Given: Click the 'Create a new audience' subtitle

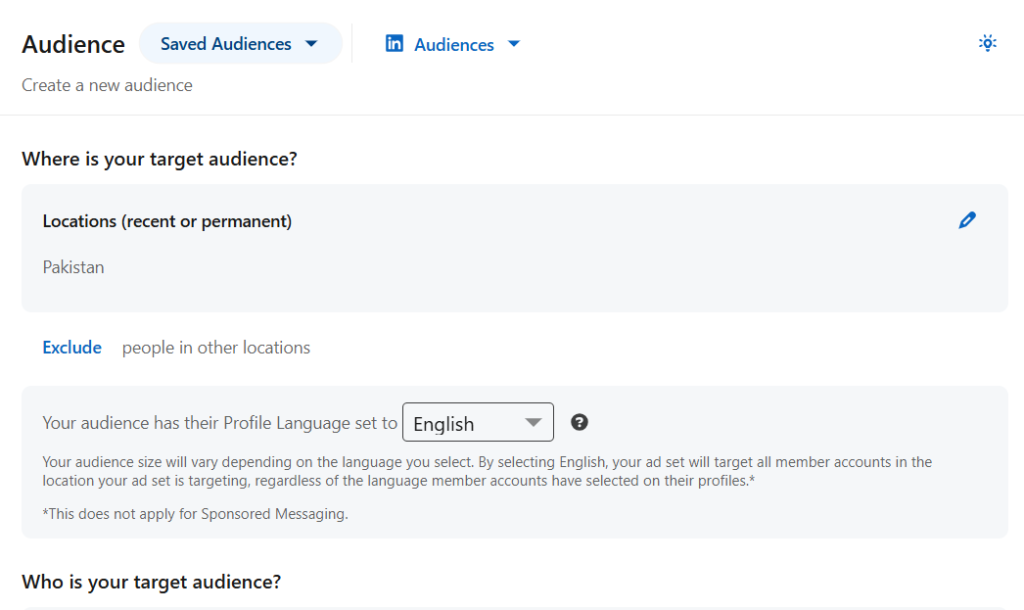Looking at the screenshot, I should coord(107,85).
